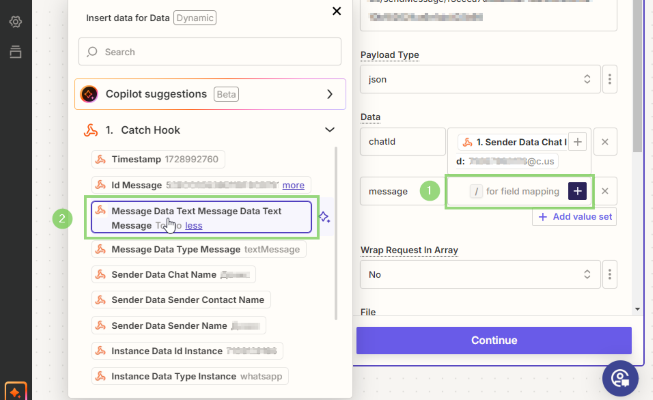The width and height of the screenshot is (653, 400).
Task: Click the Copilot sparkle icon at bottom left
Action: coord(15,389)
